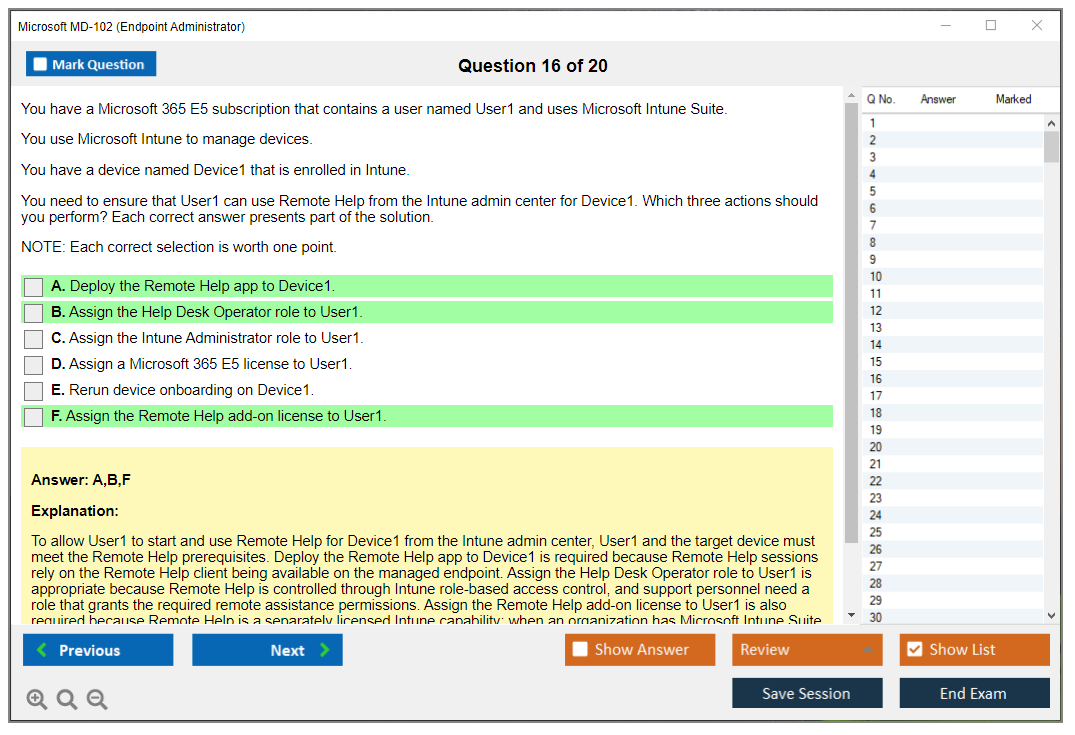Maximize the MD-102 exam window

(x=991, y=25)
